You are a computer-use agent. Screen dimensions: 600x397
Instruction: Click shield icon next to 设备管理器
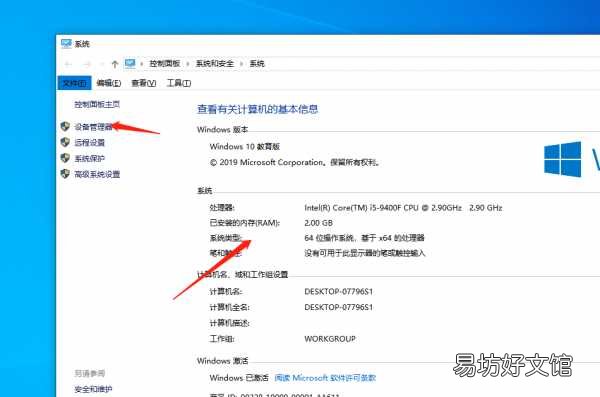[65, 126]
